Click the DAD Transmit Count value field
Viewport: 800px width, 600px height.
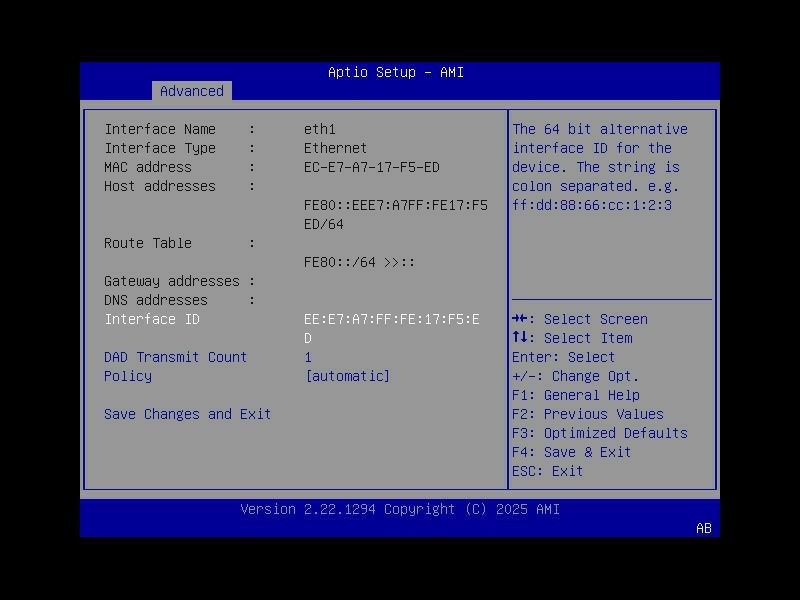pyautogui.click(x=308, y=357)
